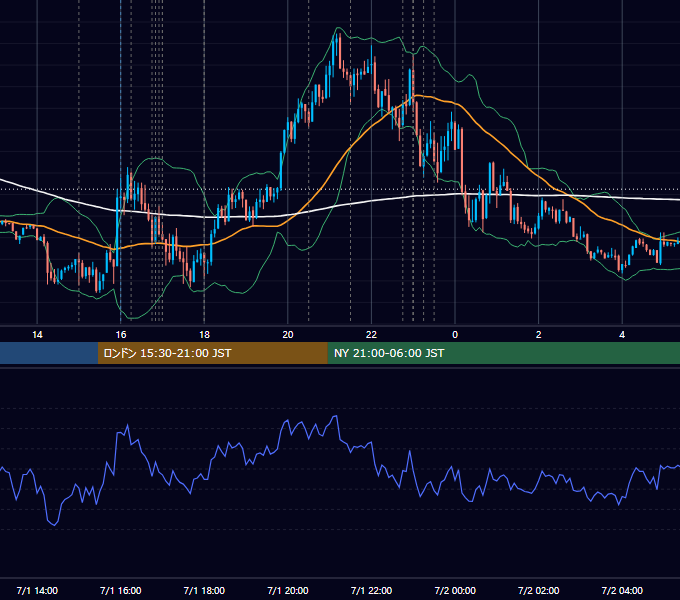Viewport: 680px width, 600px height.
Task: Click the 7/2 02:00 time label
Action: pos(538,590)
